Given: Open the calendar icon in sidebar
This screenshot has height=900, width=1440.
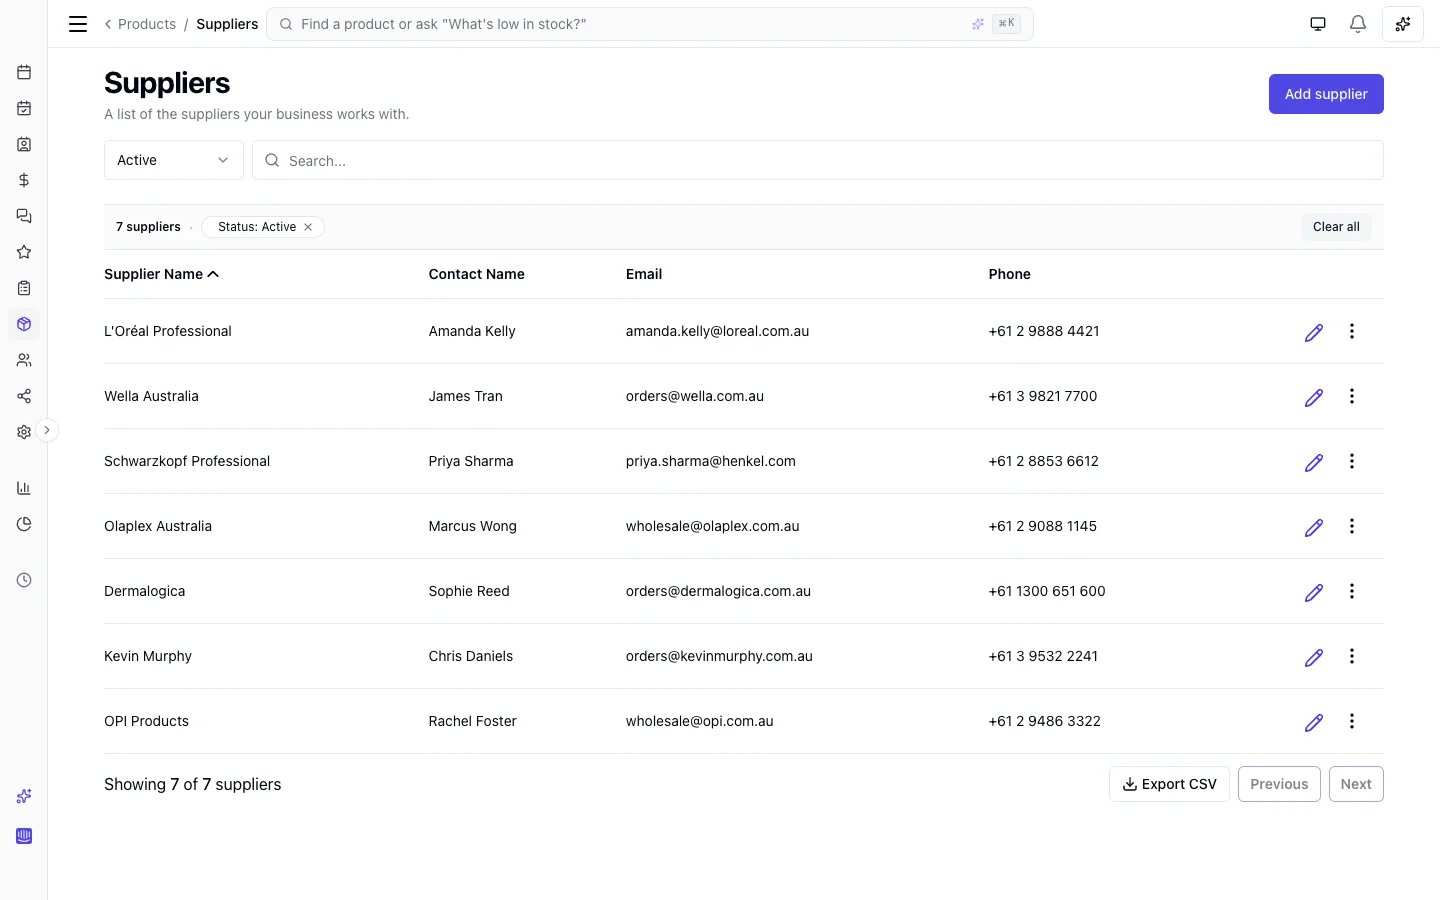Looking at the screenshot, I should [x=24, y=72].
